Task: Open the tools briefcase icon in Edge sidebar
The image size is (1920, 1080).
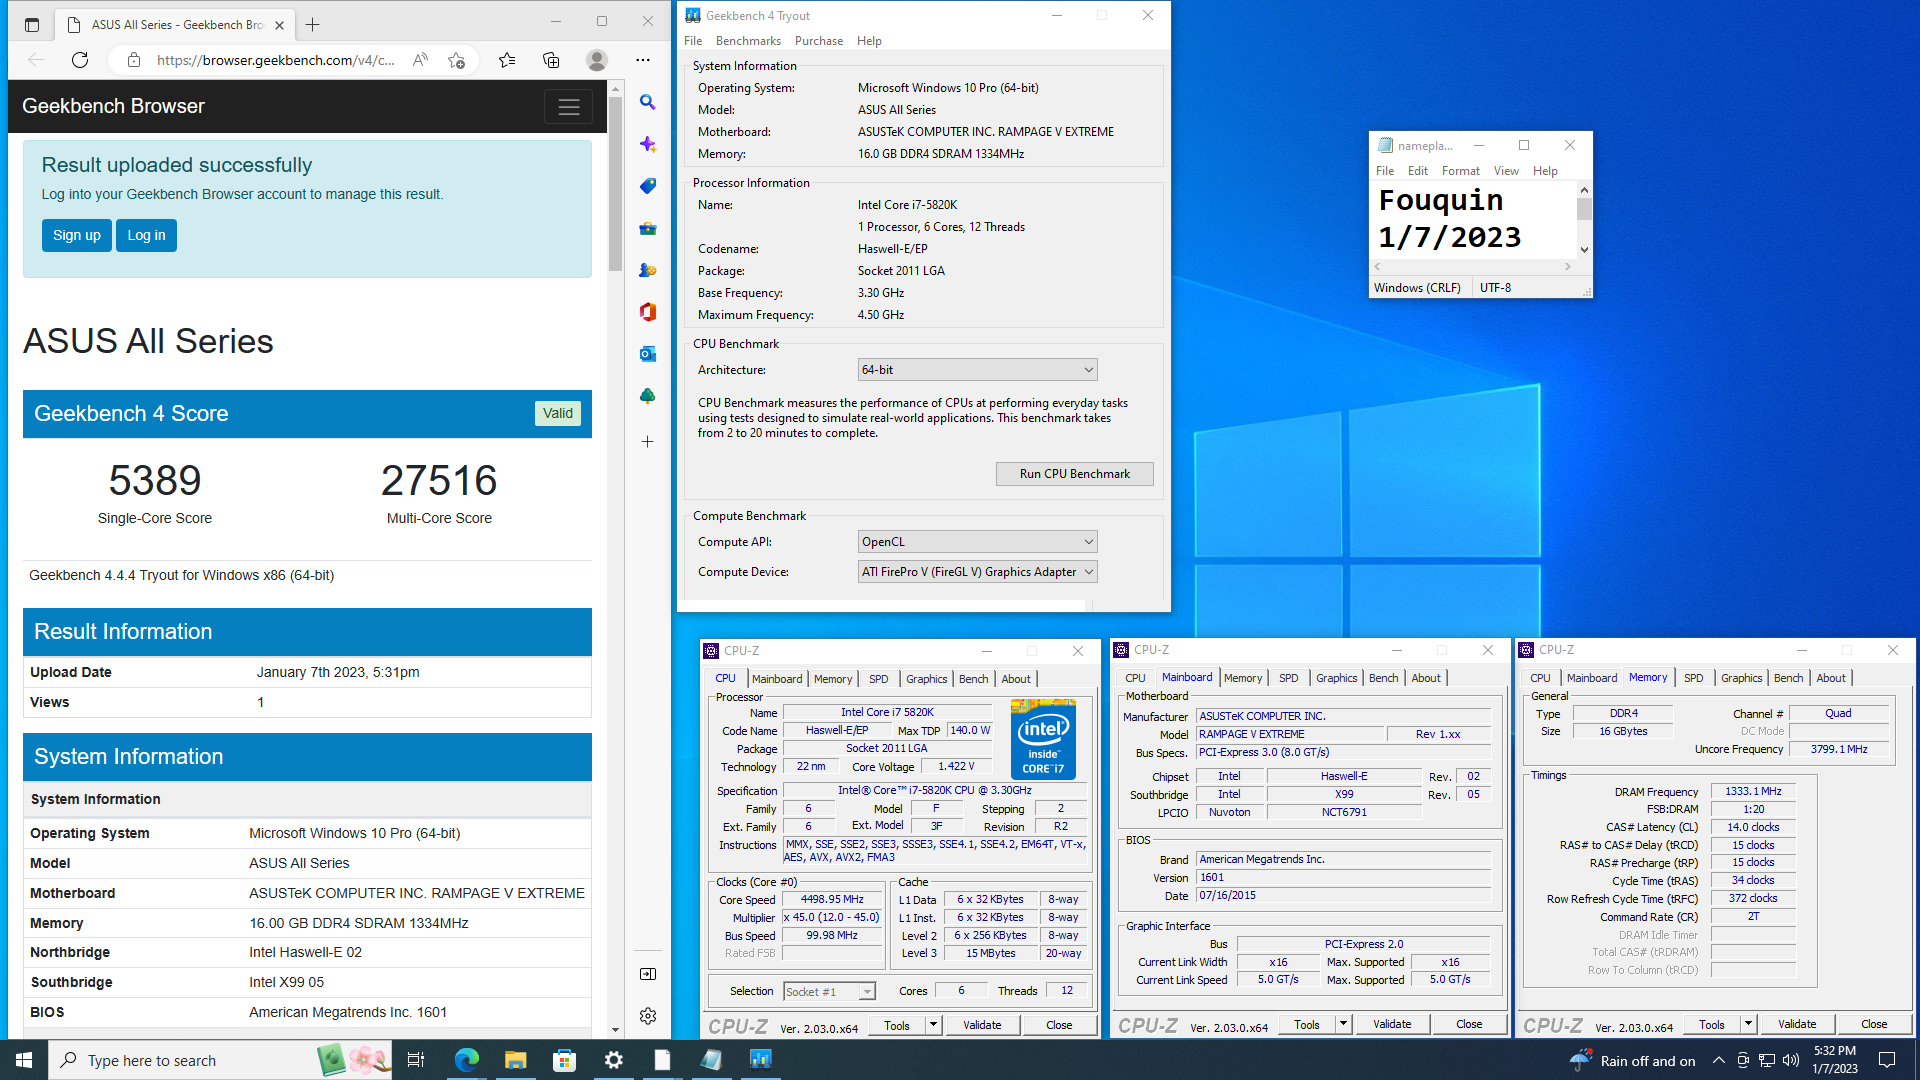Action: (x=648, y=228)
